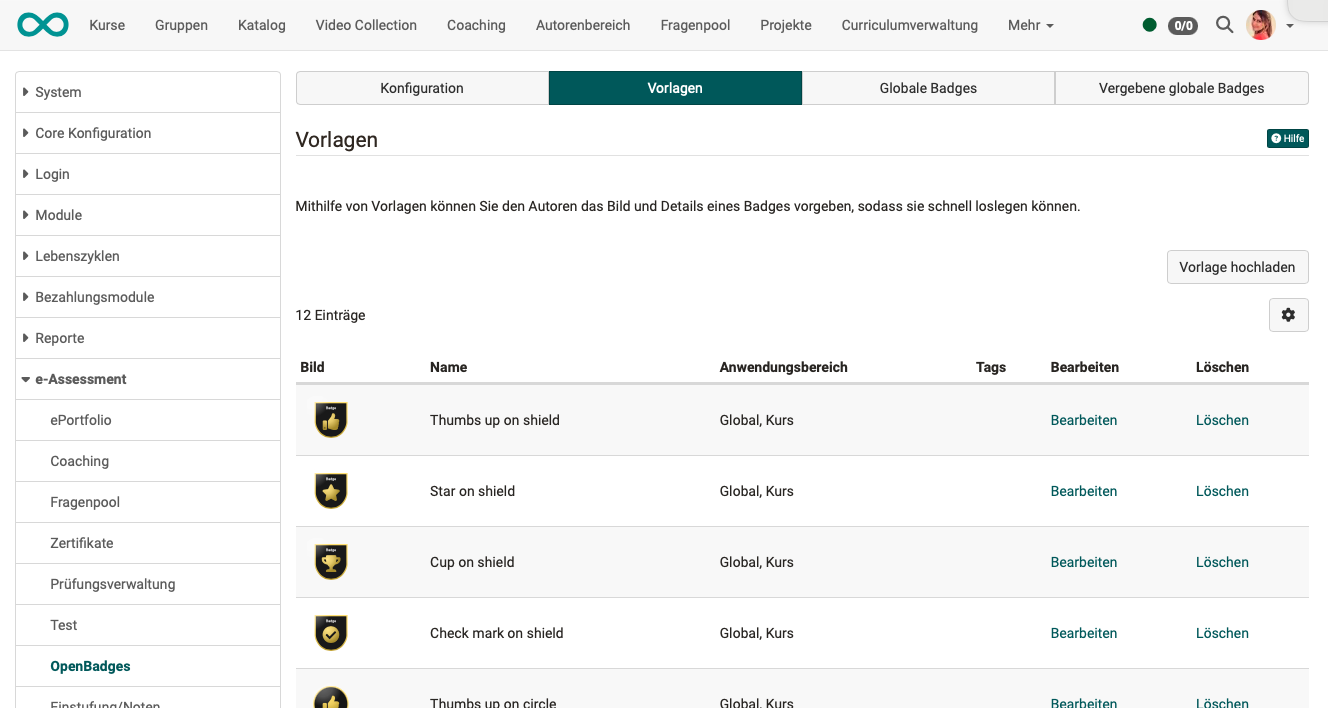Screen dimensions: 1328x708
Task: Click the Vorlage hochladen button
Action: click(1237, 267)
